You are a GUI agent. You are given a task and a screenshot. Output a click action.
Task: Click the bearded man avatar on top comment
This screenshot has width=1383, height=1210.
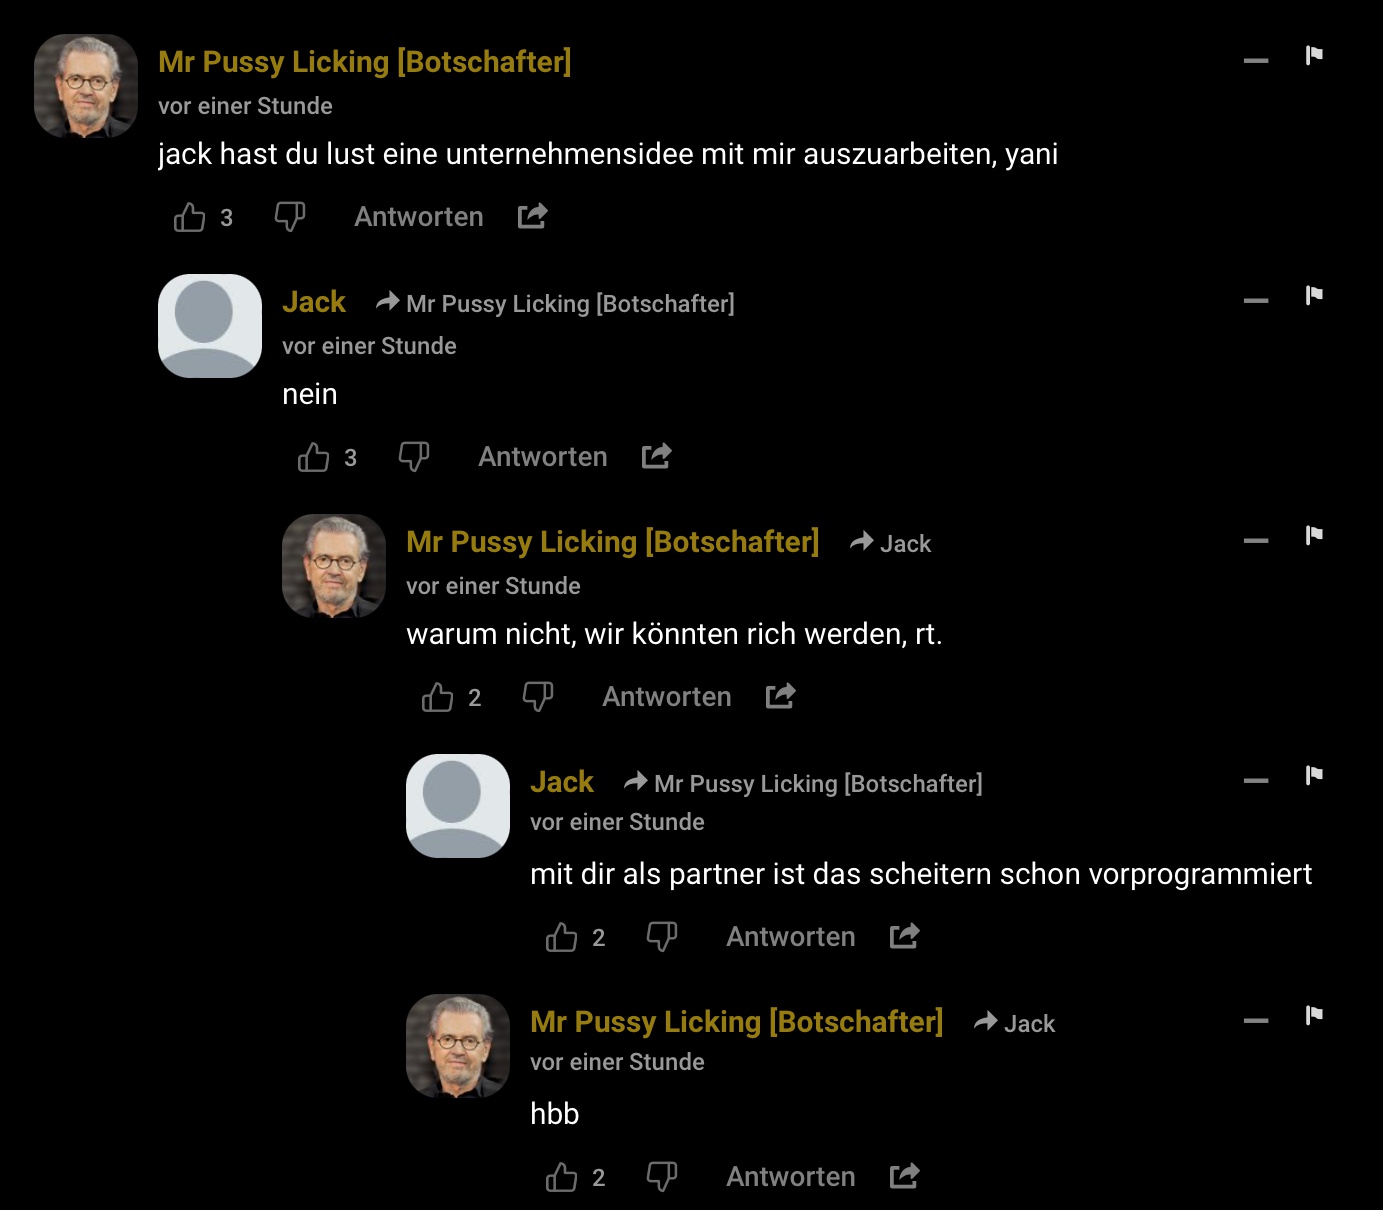tap(86, 86)
